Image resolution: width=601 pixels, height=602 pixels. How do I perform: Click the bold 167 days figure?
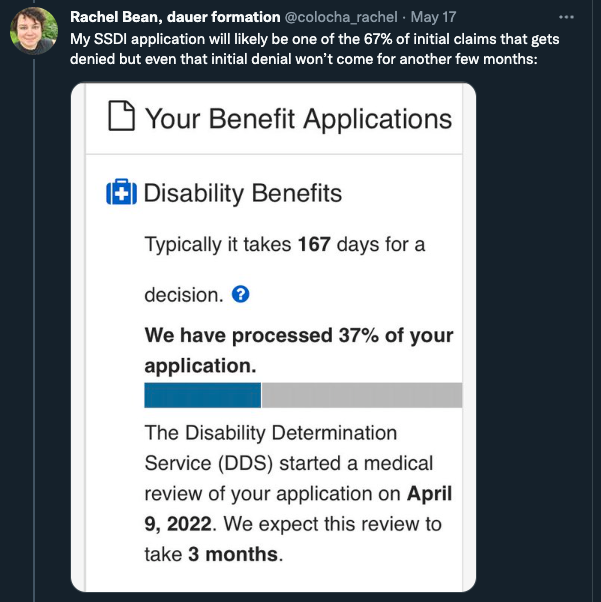pos(314,245)
